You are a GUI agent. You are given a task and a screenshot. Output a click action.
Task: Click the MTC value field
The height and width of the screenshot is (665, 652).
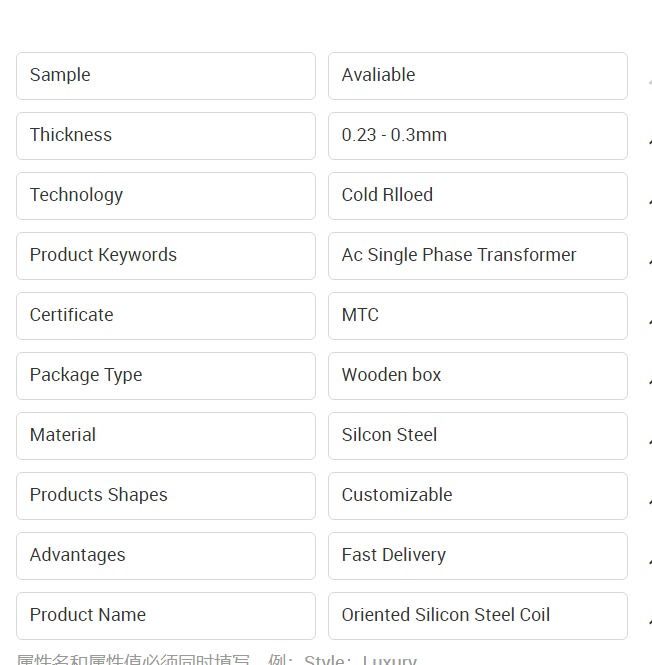(x=478, y=316)
